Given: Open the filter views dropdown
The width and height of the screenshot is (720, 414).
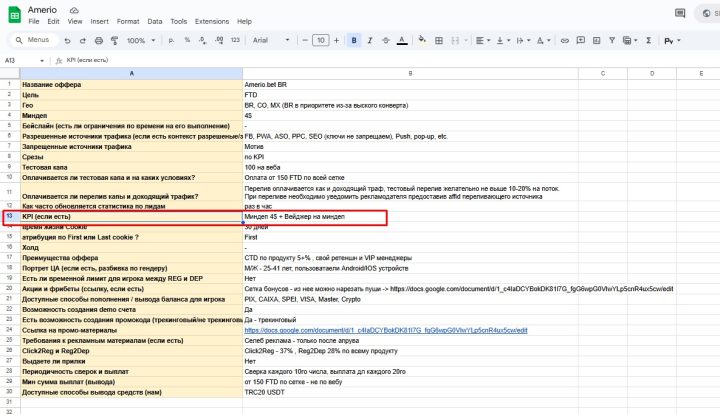Looking at the screenshot, I should point(630,40).
